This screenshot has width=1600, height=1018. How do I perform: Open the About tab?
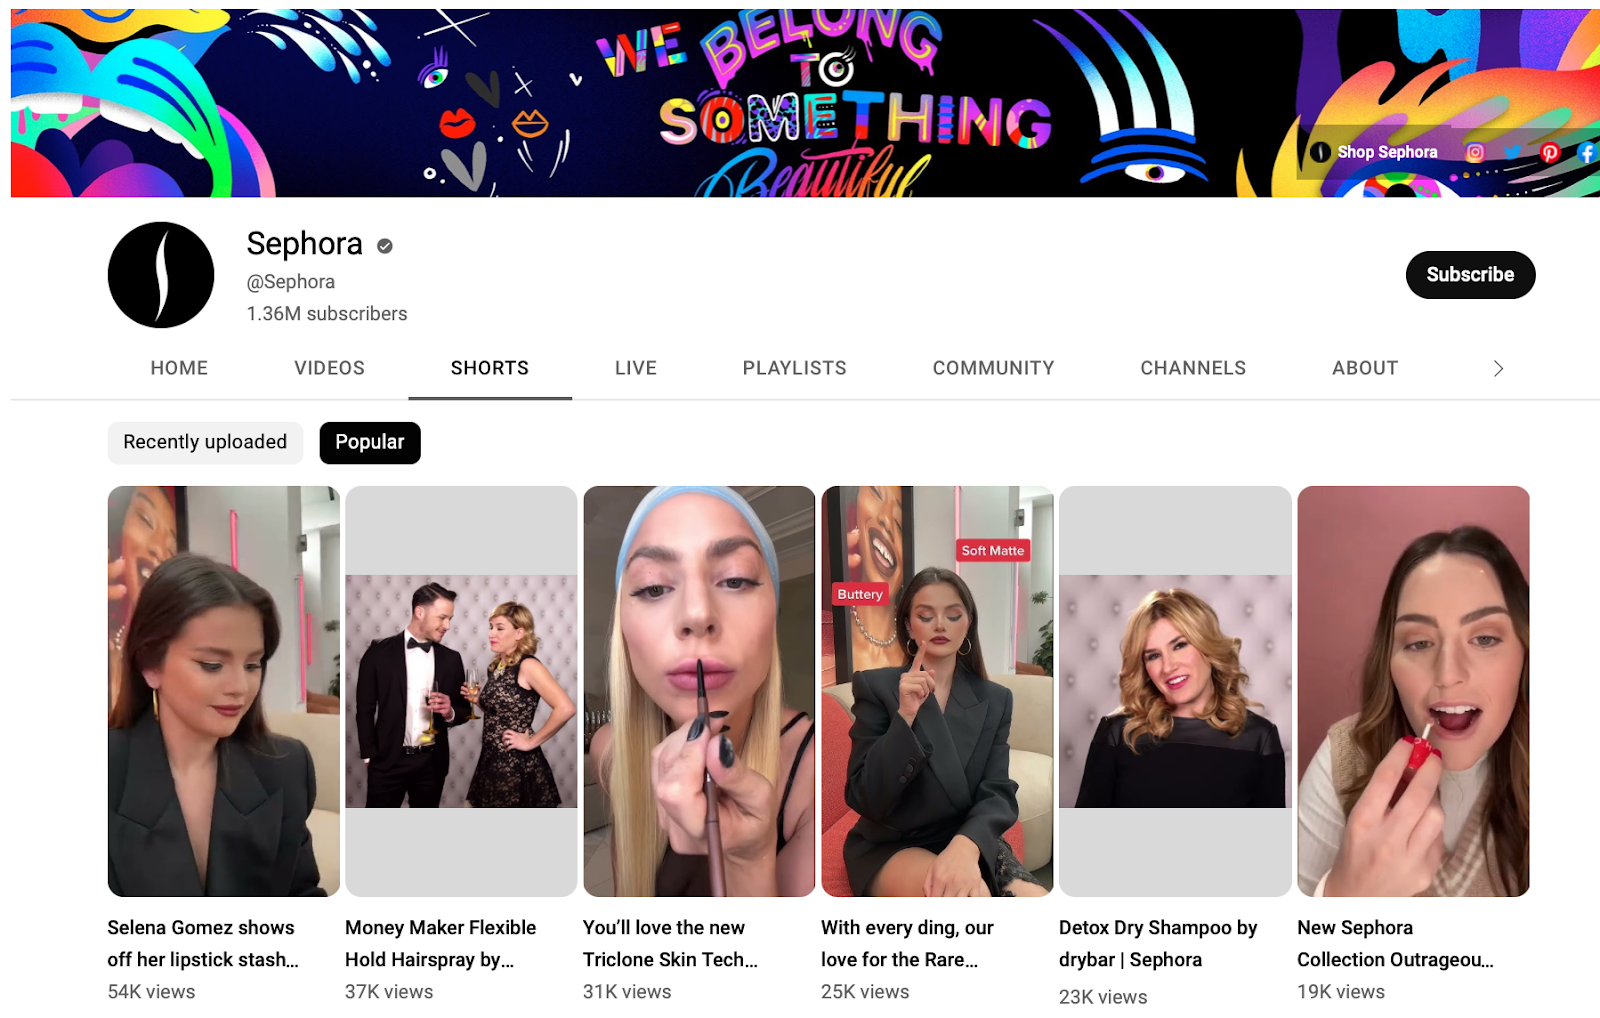1365,368
